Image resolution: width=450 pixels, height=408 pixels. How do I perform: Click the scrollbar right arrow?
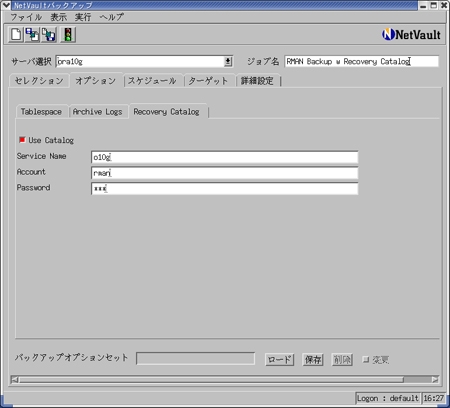[435, 379]
